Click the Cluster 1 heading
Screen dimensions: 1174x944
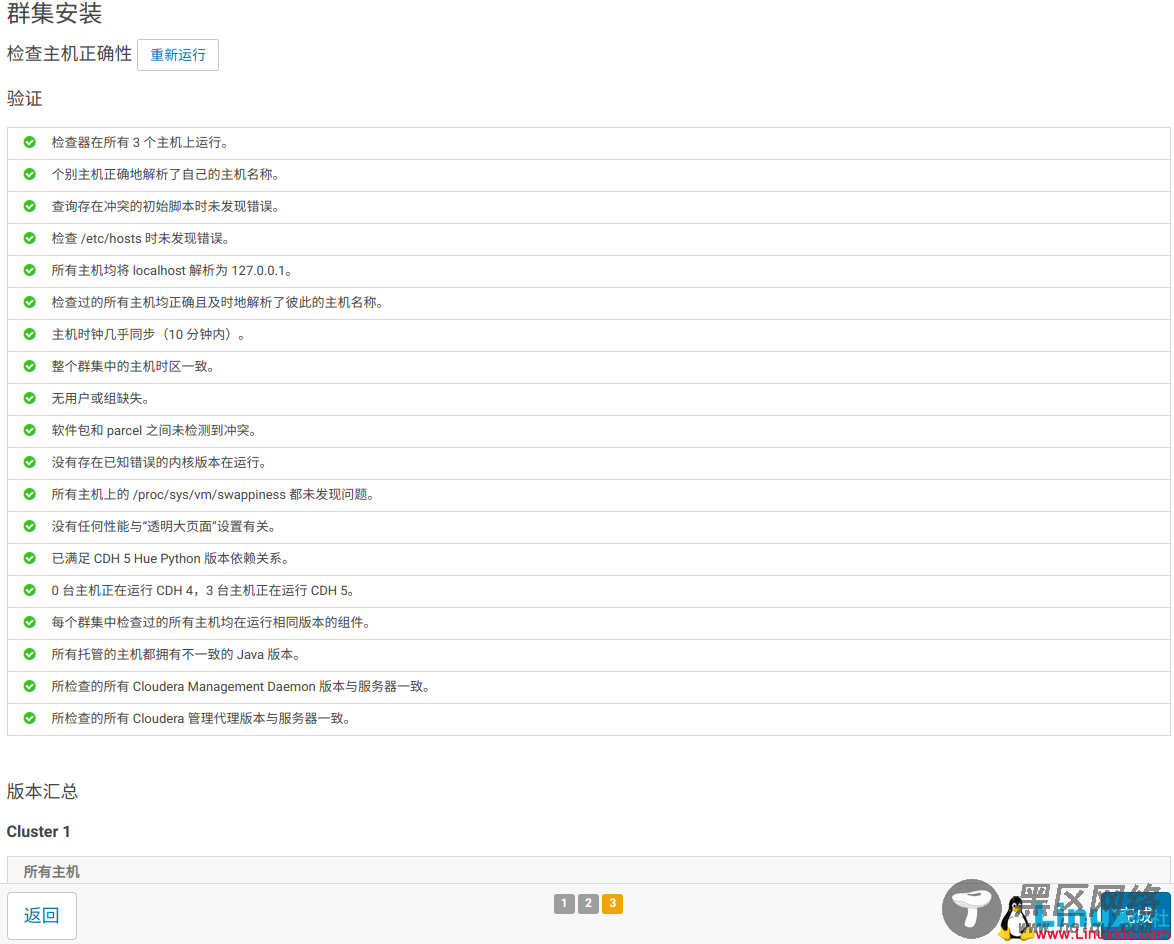pyautogui.click(x=38, y=832)
